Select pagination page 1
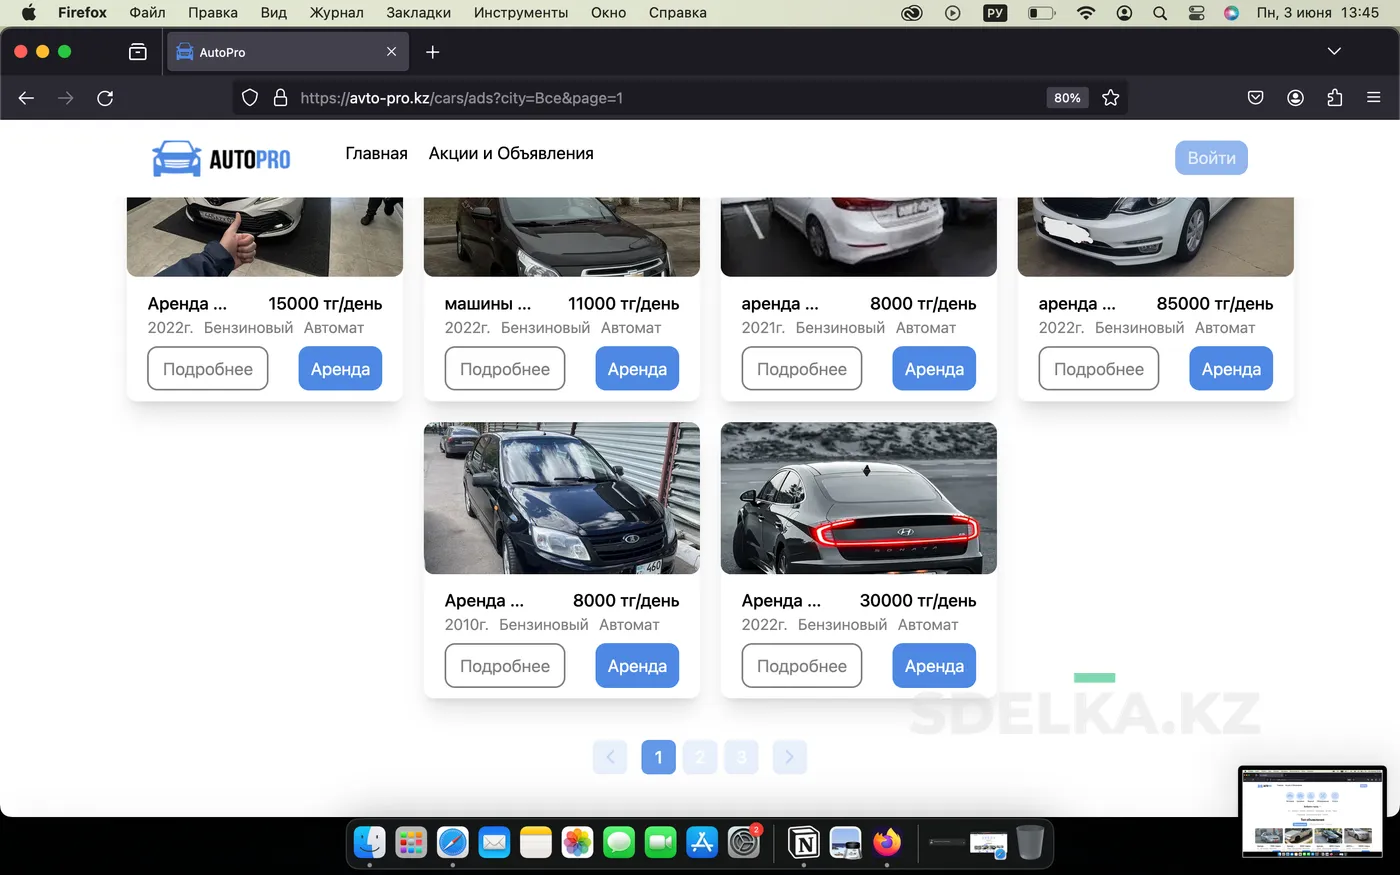This screenshot has width=1400, height=875. click(658, 757)
